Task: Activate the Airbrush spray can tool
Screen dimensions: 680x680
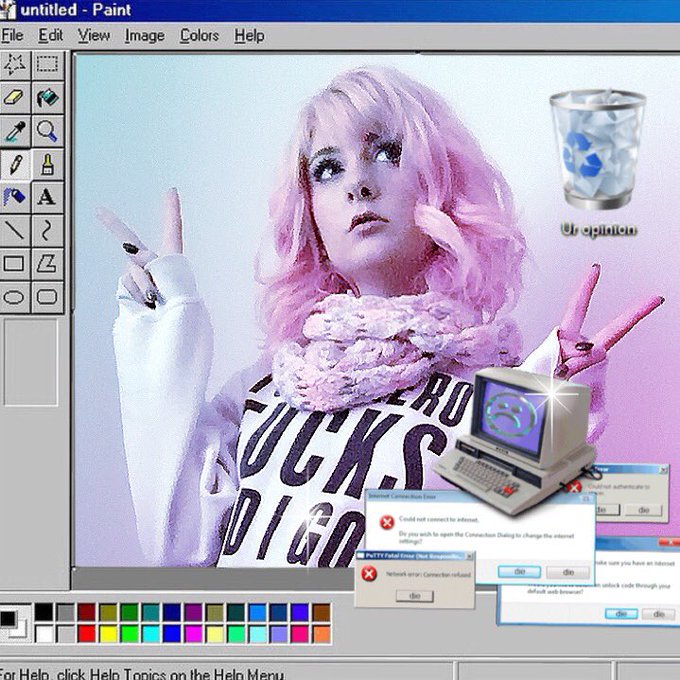Action: pos(15,197)
